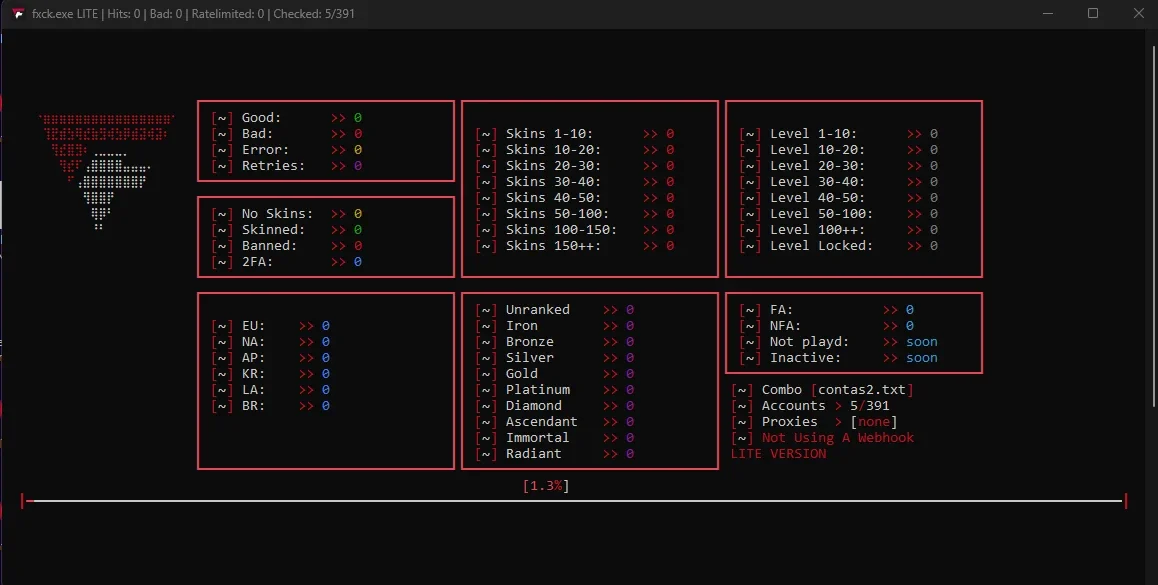Viewport: 1158px width, 585px height.
Task: Click the "Radiant" rank row
Action: tap(555, 454)
